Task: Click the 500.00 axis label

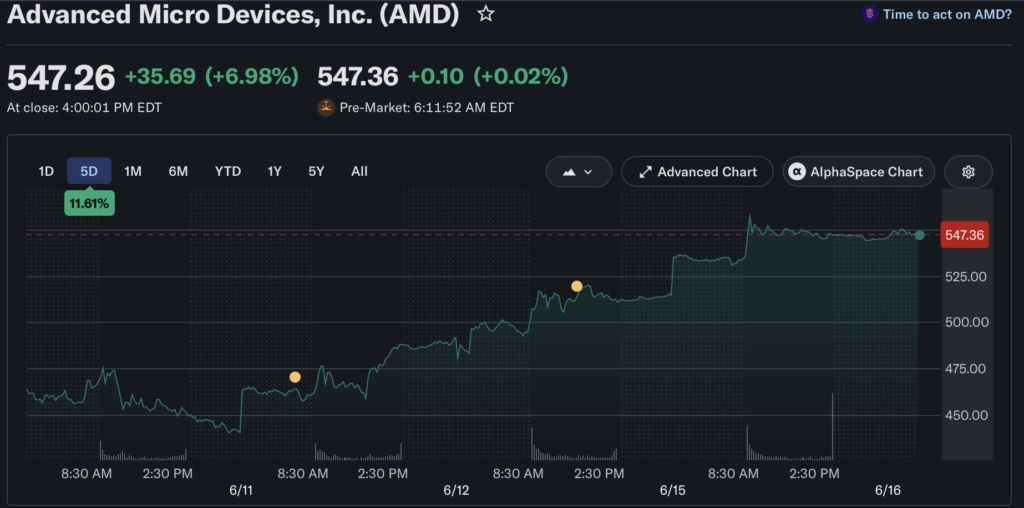Action: 965,323
